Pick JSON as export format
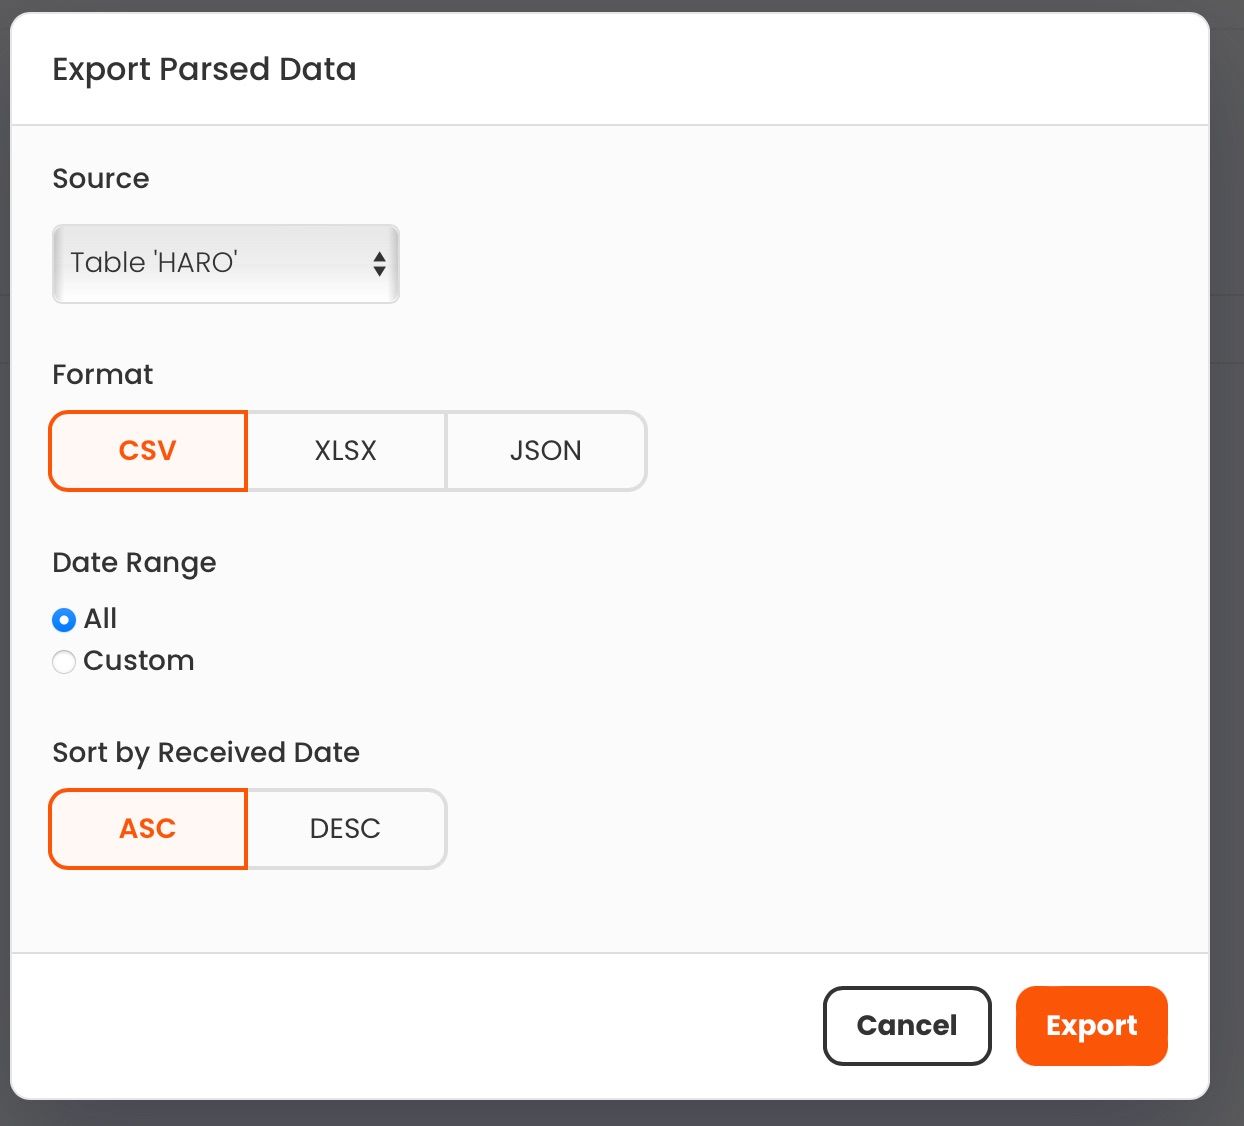The image size is (1244, 1126). [546, 451]
